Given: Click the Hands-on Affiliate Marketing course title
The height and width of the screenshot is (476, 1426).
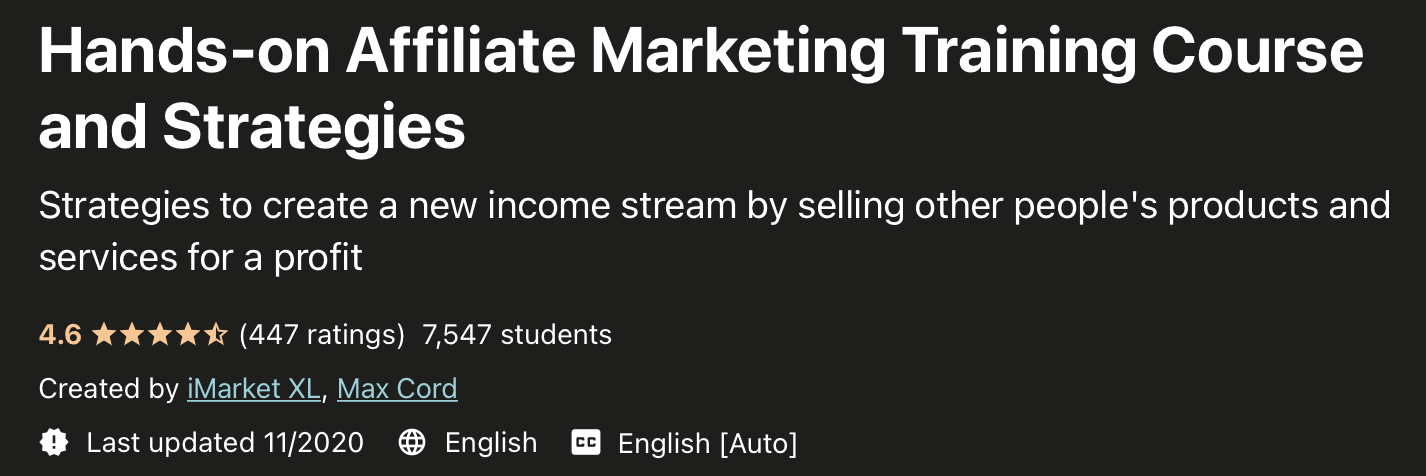Looking at the screenshot, I should click(700, 54).
